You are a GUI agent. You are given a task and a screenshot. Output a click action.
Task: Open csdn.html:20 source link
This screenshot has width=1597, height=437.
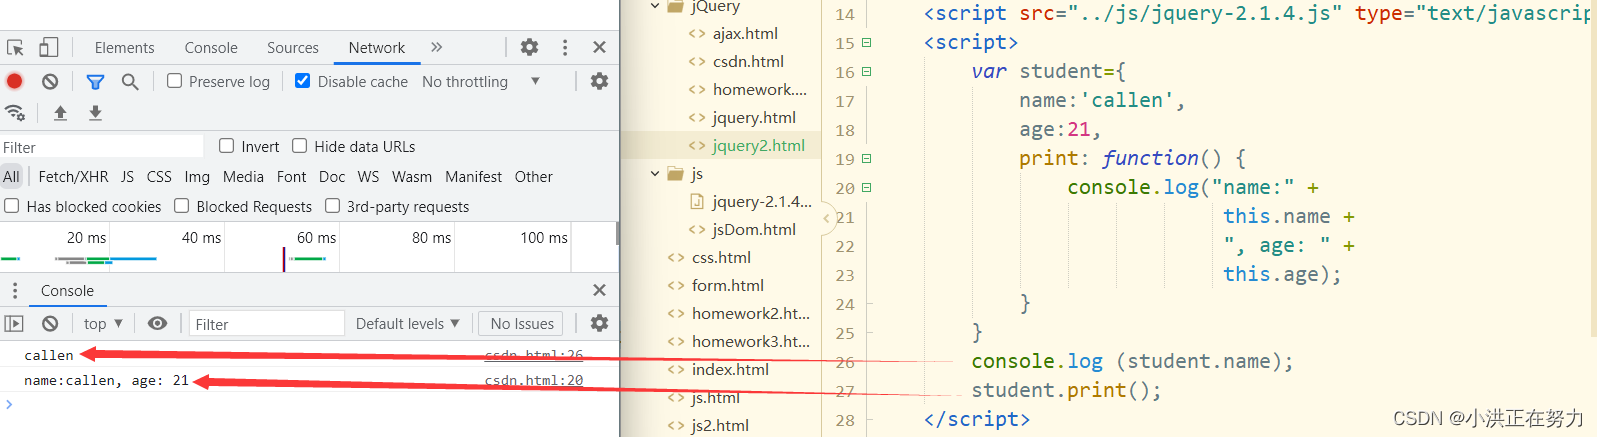(x=534, y=380)
